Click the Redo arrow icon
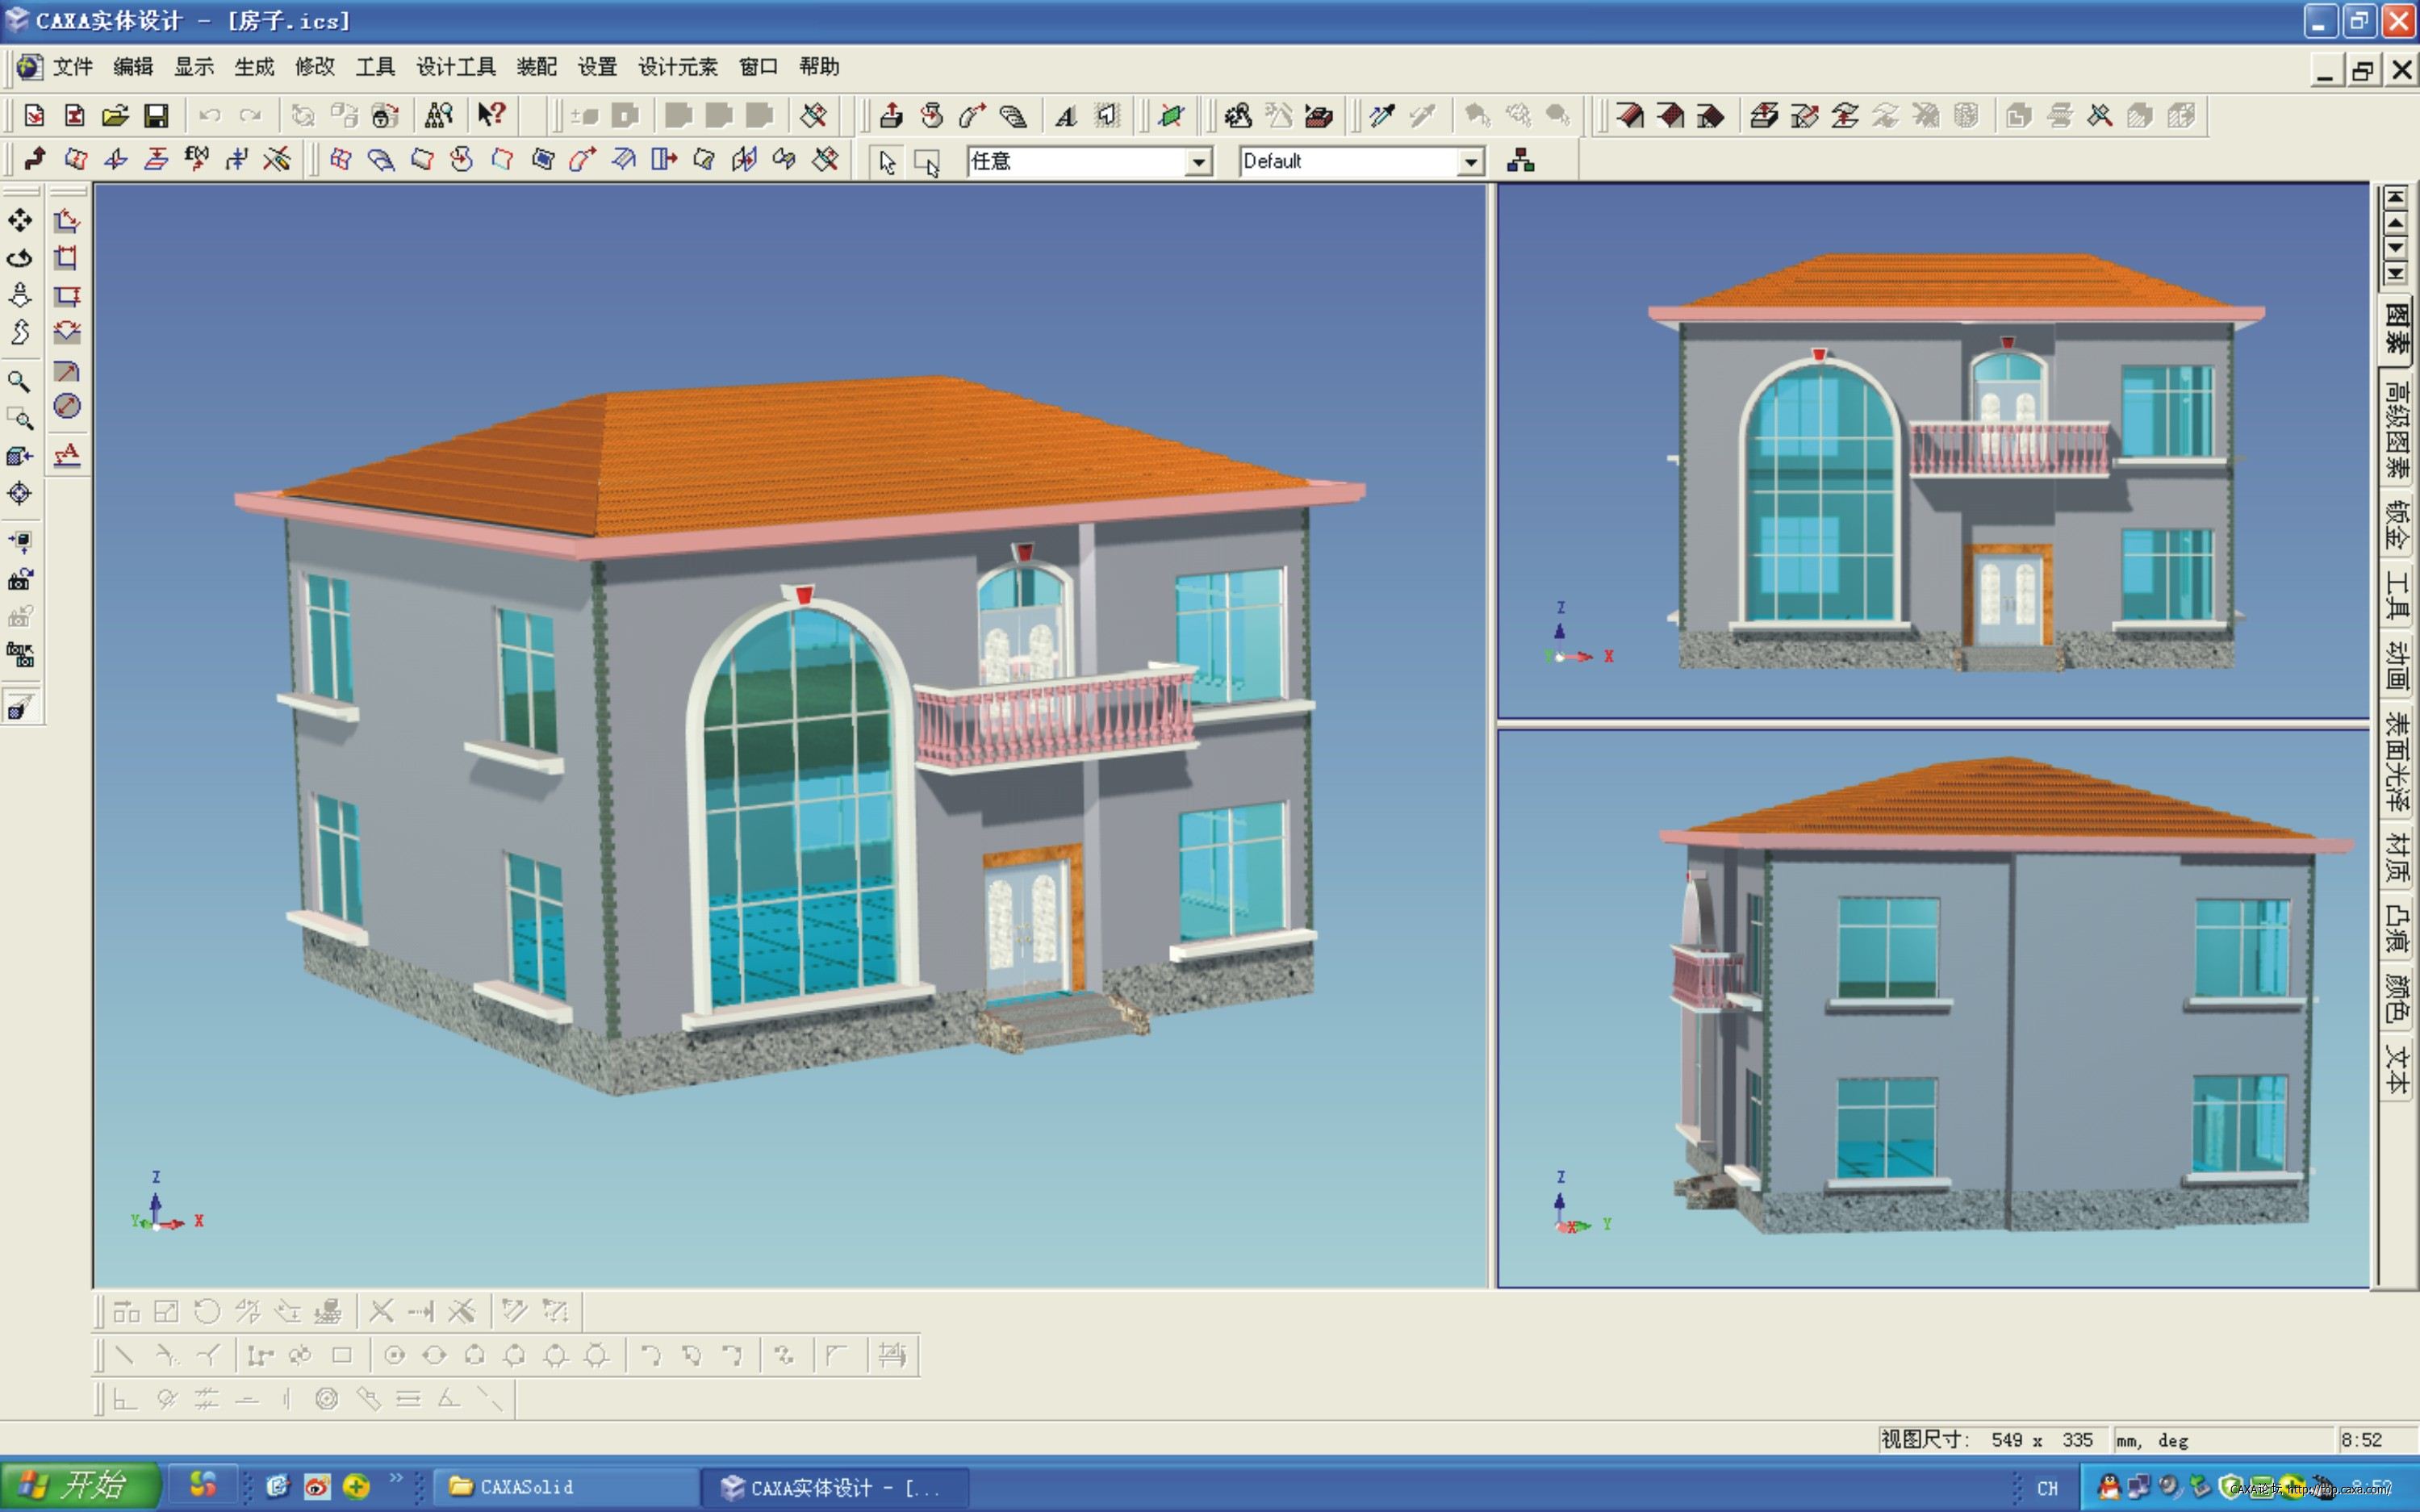This screenshot has width=2420, height=1512. (250, 116)
